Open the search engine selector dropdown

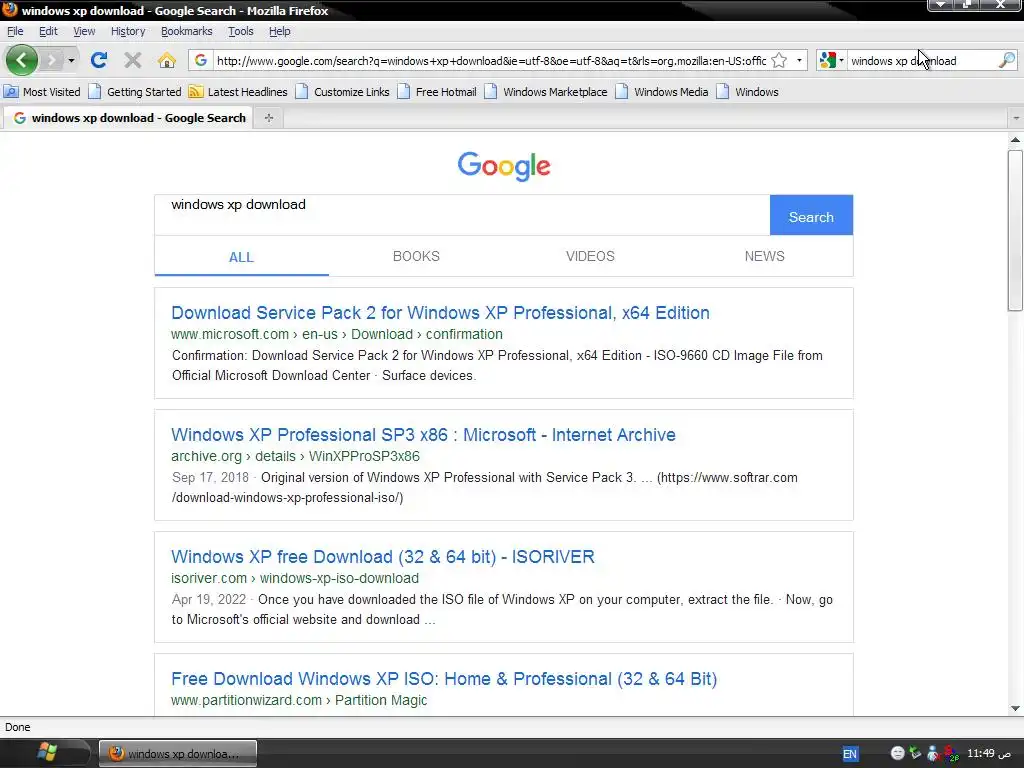coord(832,61)
